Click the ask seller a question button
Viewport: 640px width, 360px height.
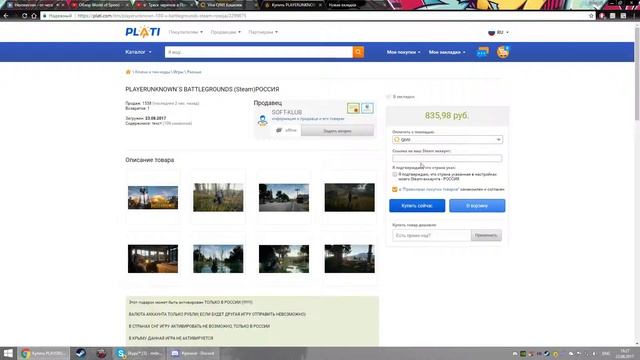pyautogui.click(x=337, y=131)
